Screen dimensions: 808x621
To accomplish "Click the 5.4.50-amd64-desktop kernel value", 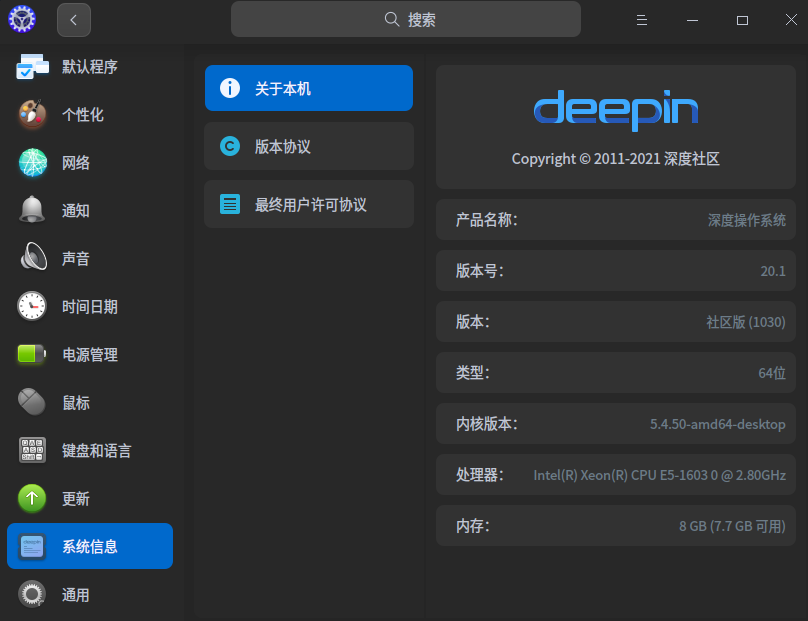I will pyautogui.click(x=718, y=424).
